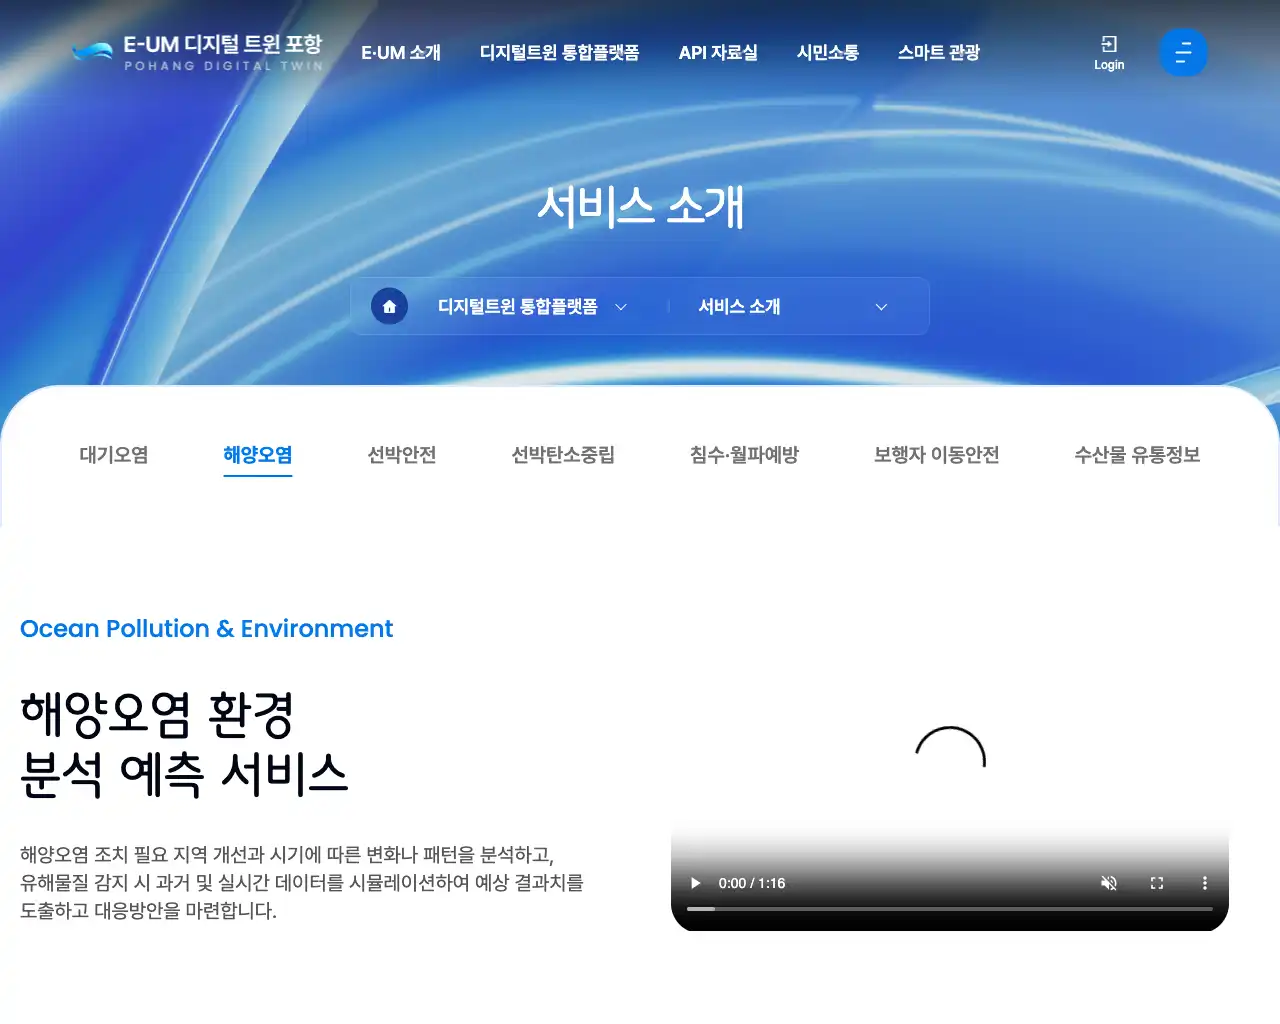Switch to 침수·월파예방 tab
1280x1024 pixels.
pyautogui.click(x=744, y=455)
